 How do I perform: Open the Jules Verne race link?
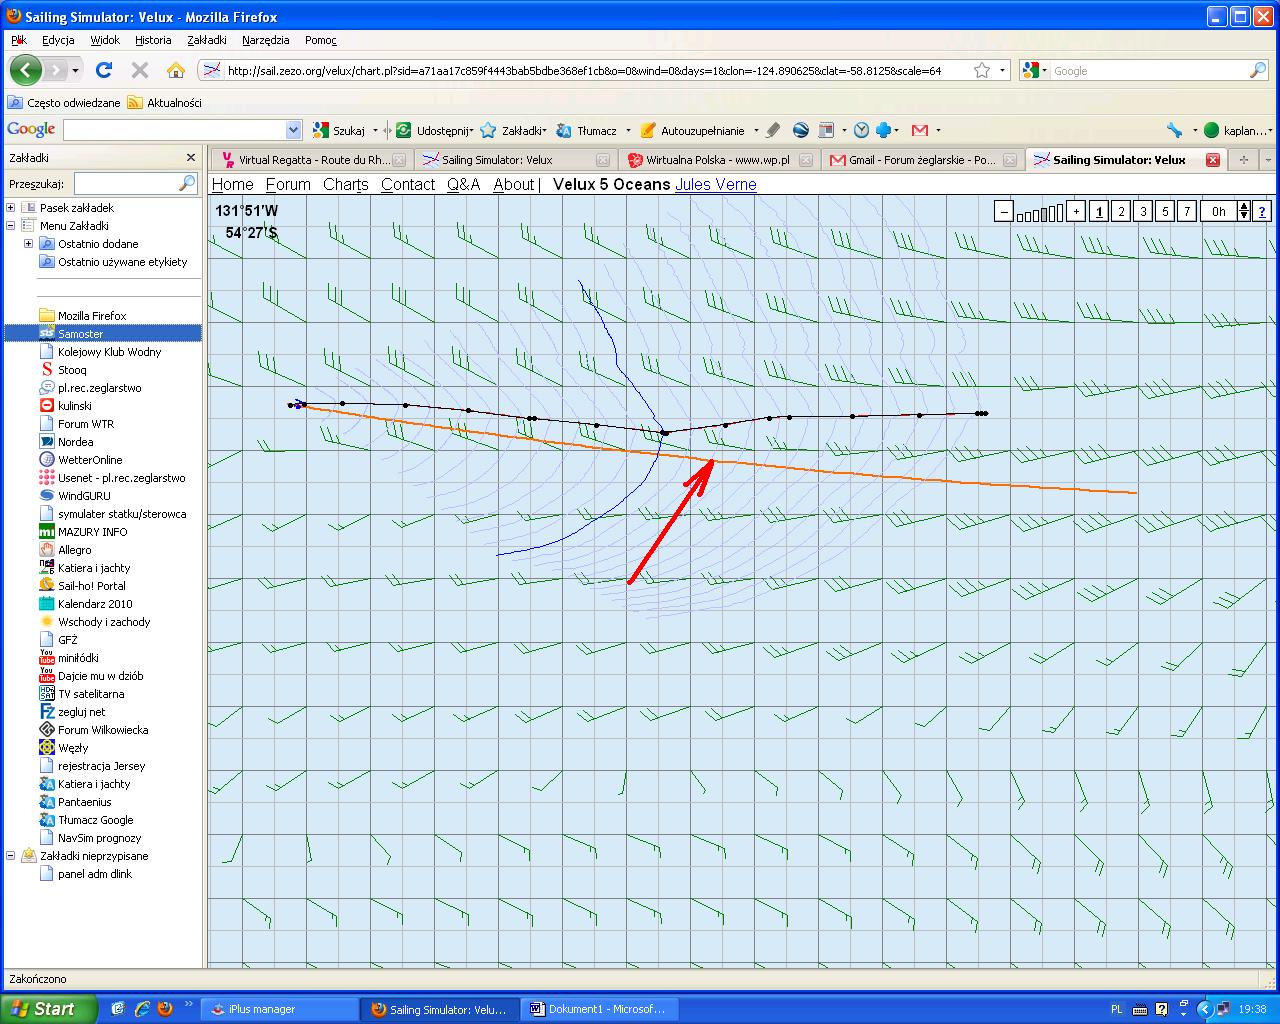(x=715, y=184)
